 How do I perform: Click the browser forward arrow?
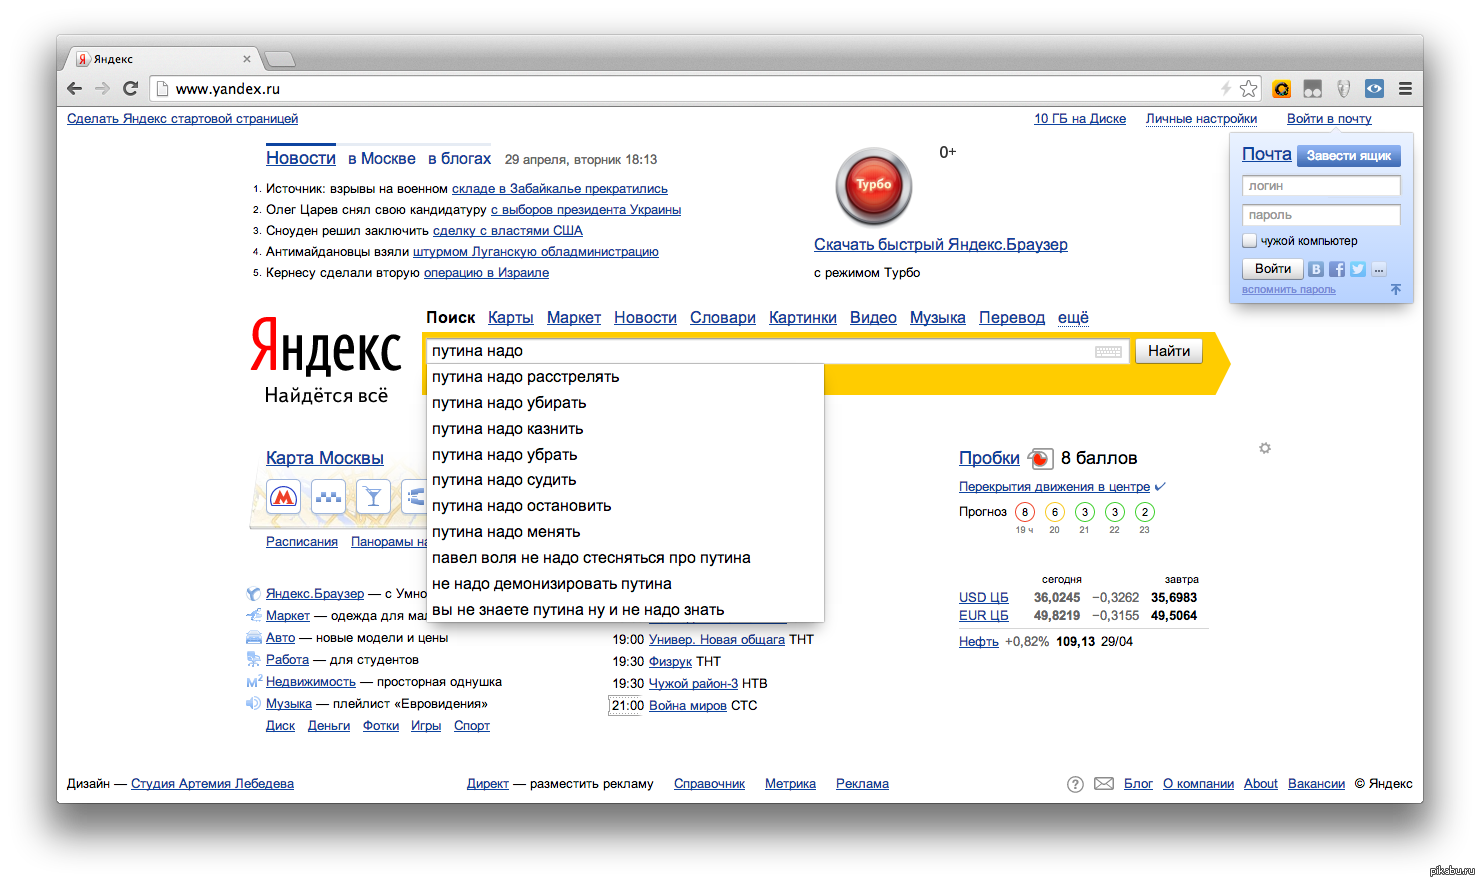[x=102, y=88]
